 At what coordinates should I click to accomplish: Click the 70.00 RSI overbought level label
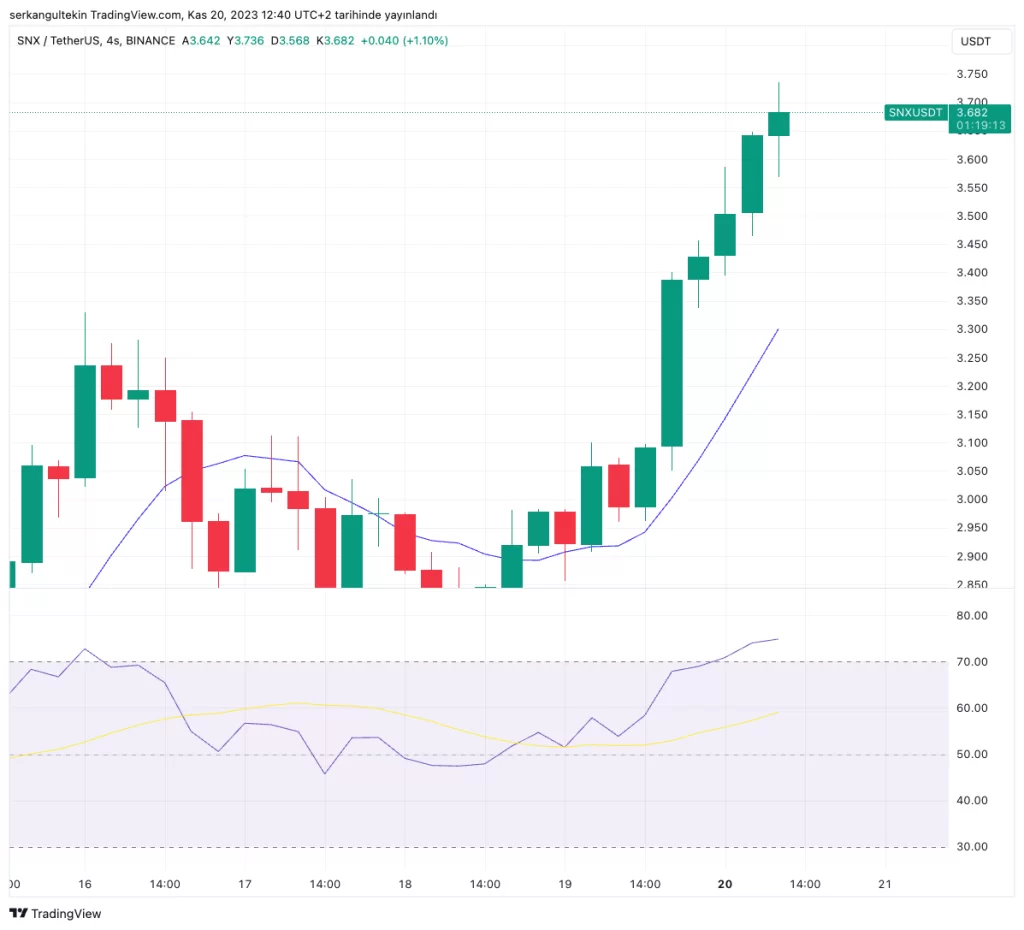click(972, 662)
